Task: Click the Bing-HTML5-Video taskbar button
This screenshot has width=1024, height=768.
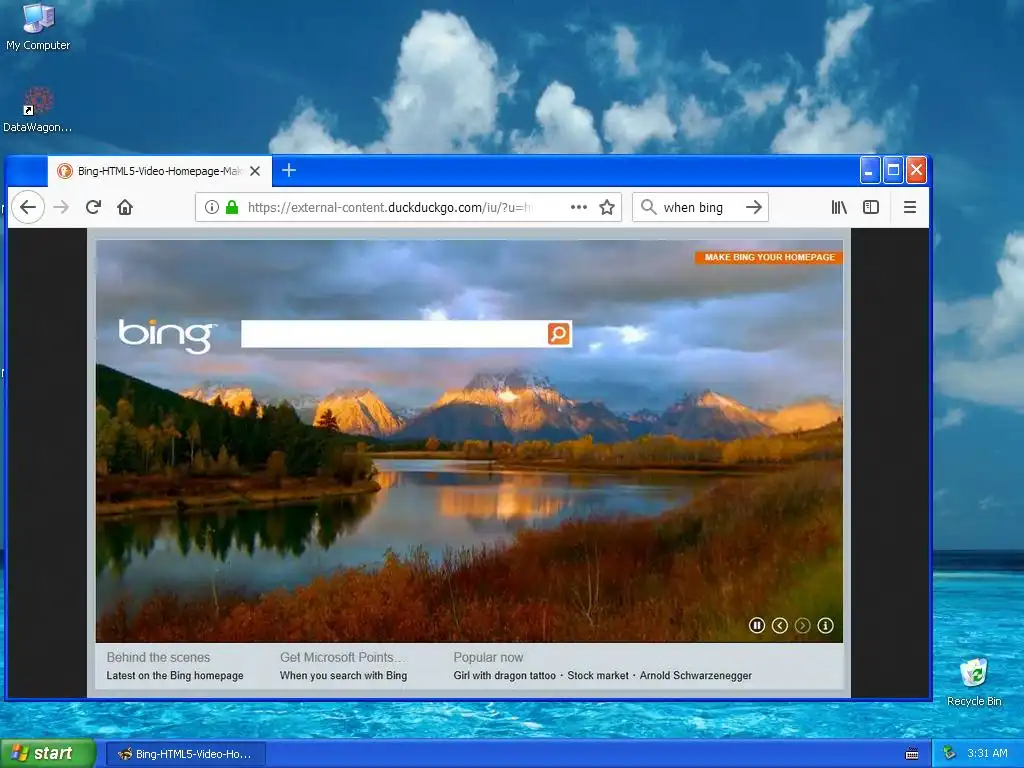Action: click(185, 754)
